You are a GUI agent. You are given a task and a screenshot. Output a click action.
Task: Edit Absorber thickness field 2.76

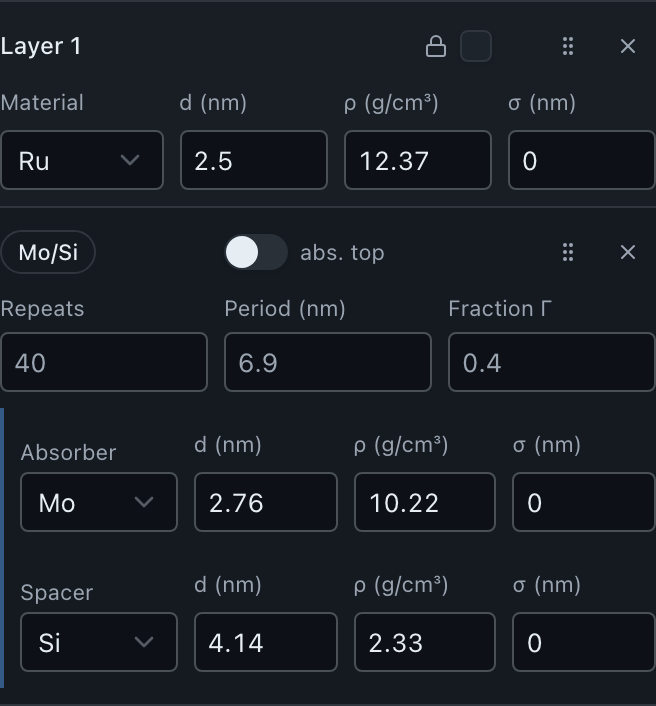(x=266, y=502)
